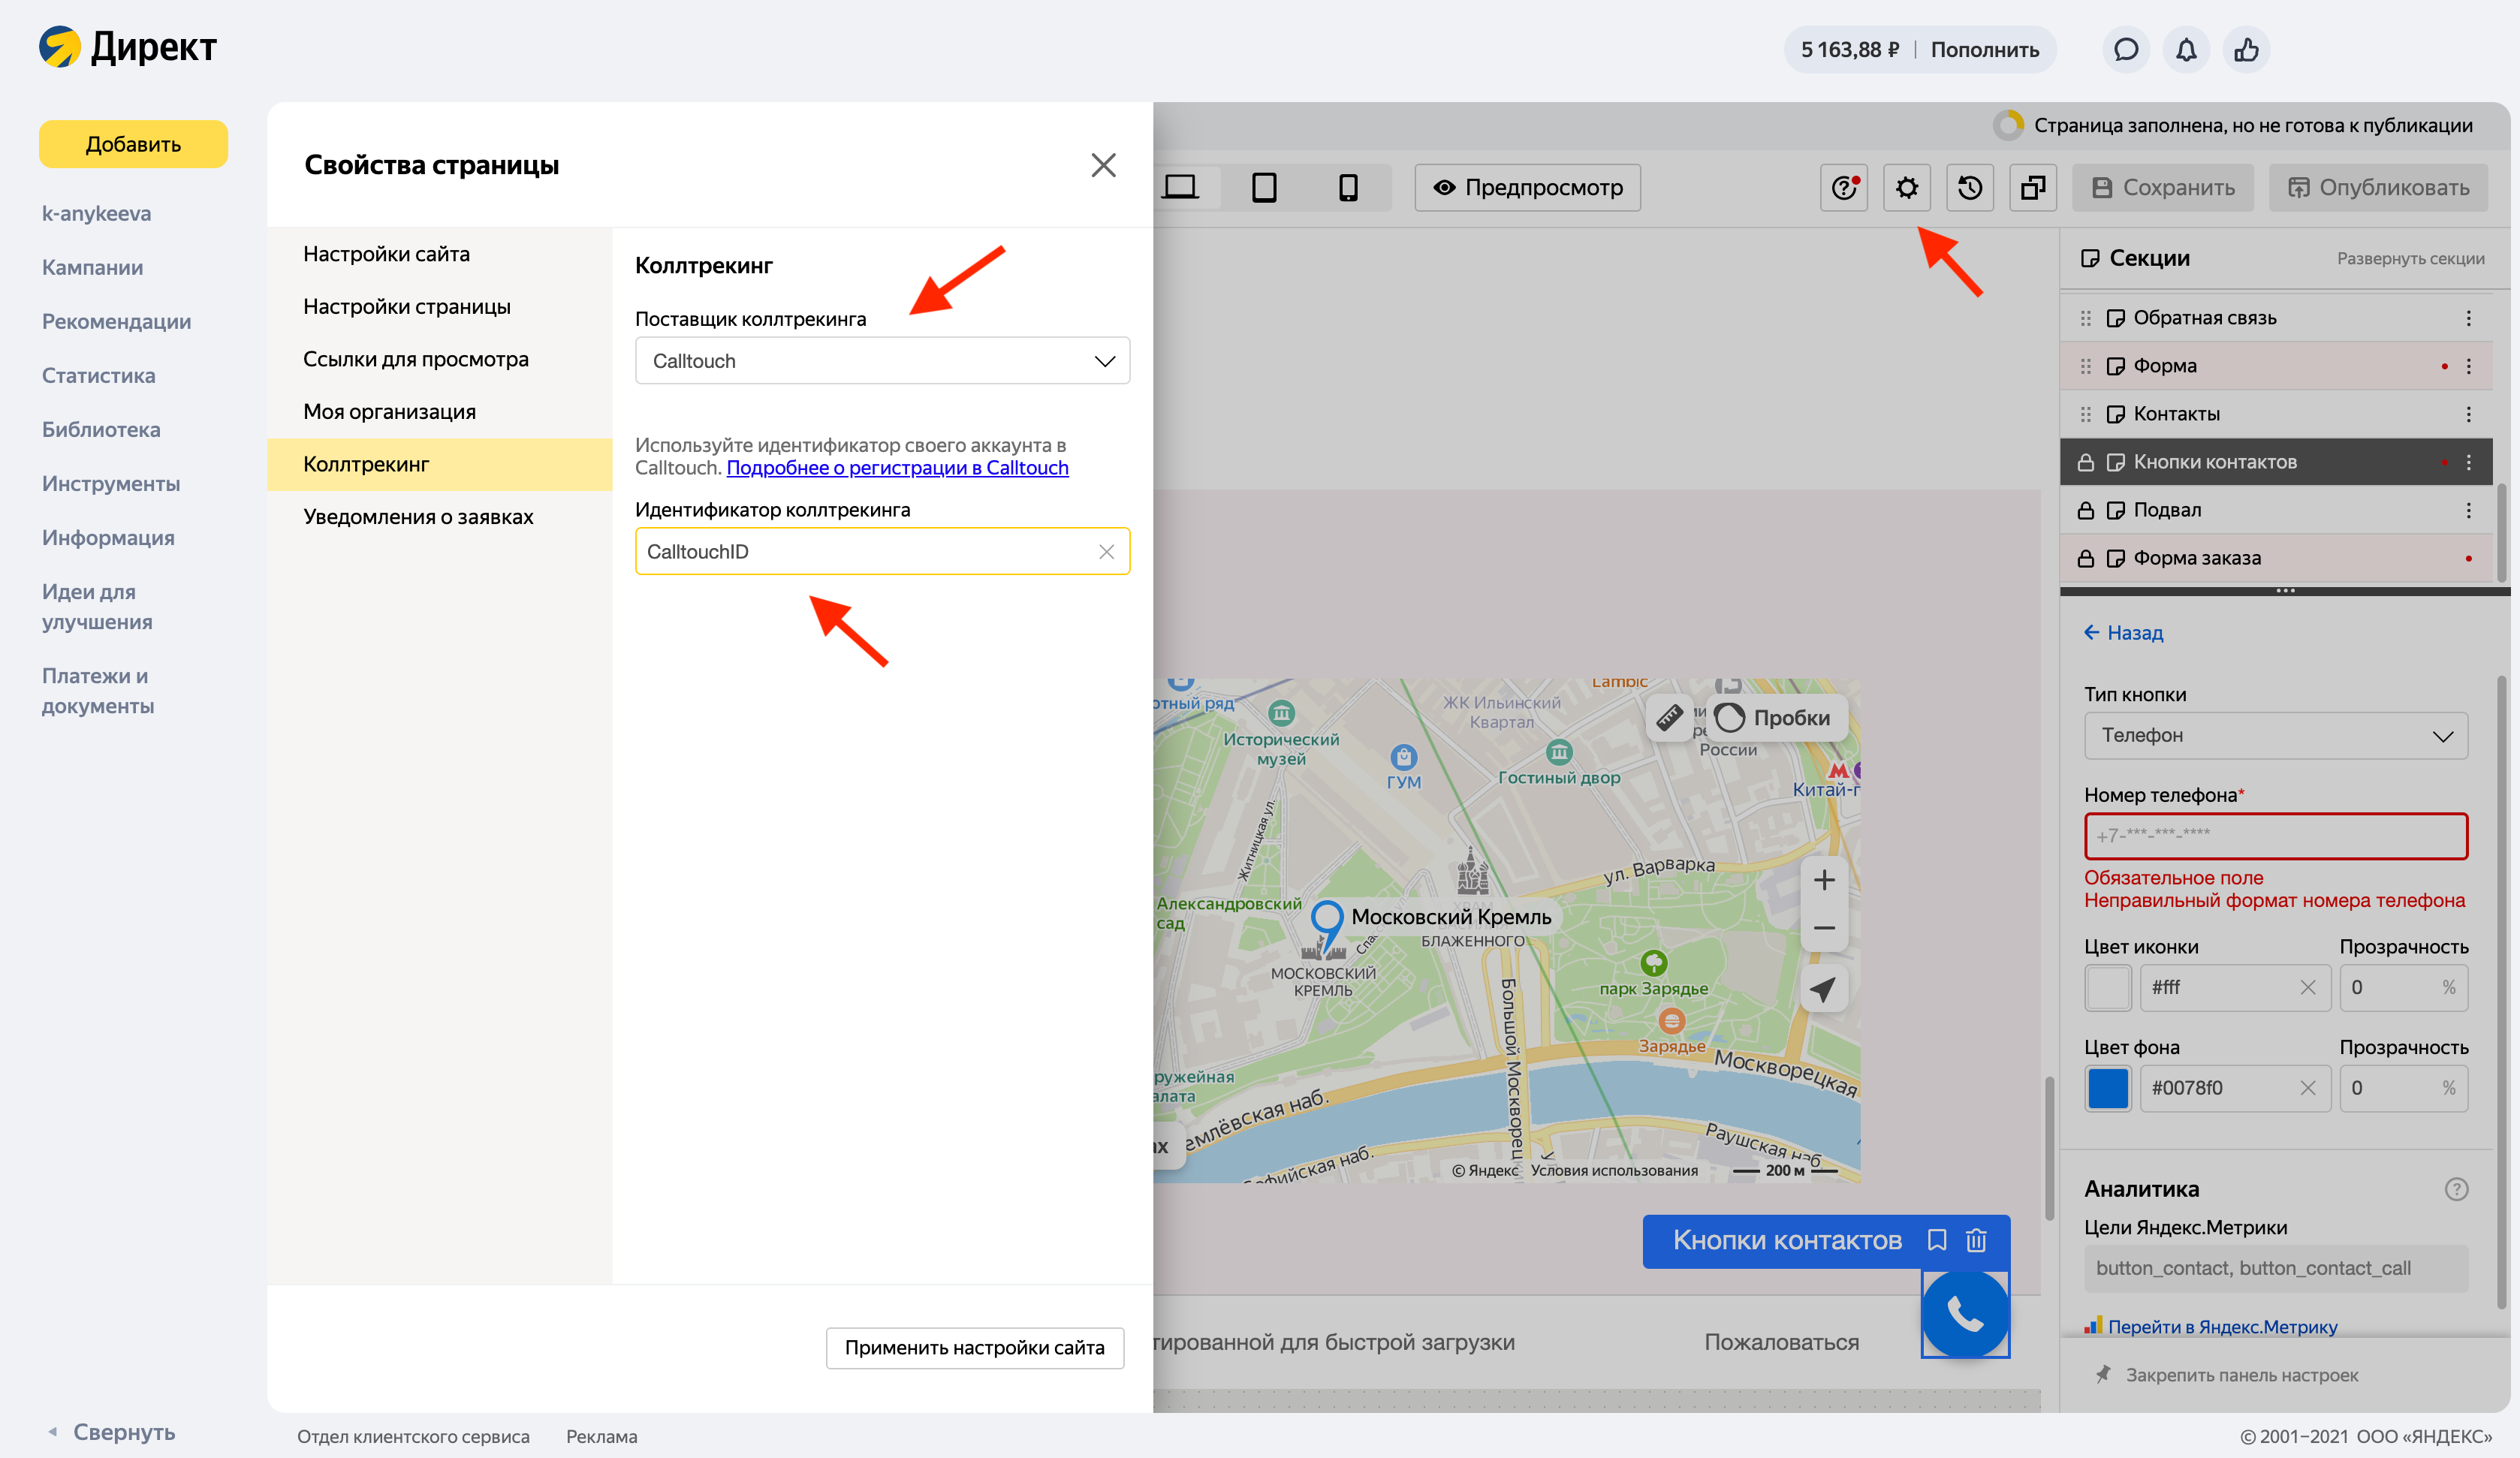
Task: Click the Назад back link
Action: pyautogui.click(x=2123, y=633)
